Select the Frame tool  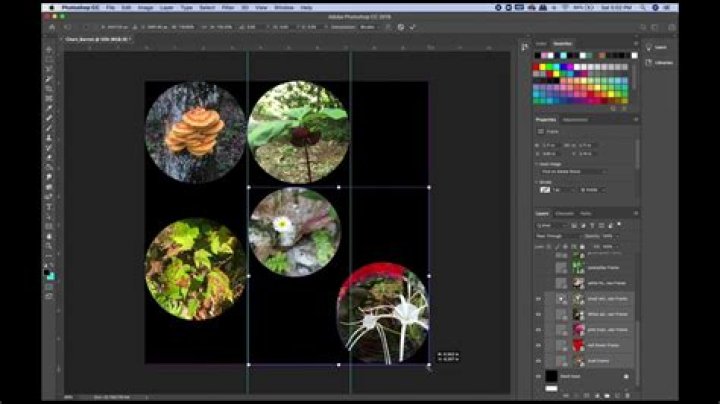(x=49, y=98)
